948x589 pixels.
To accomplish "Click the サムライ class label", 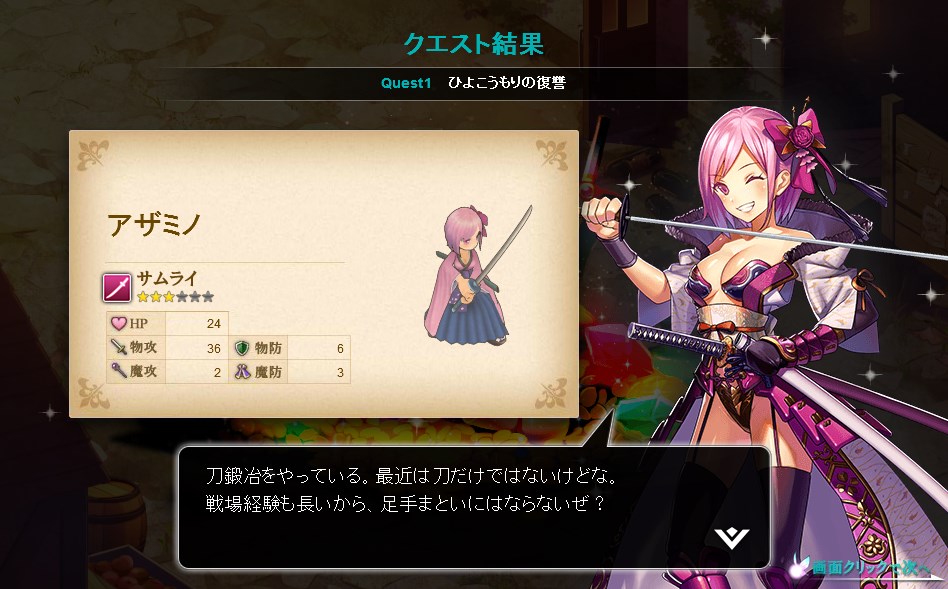I will tap(167, 278).
